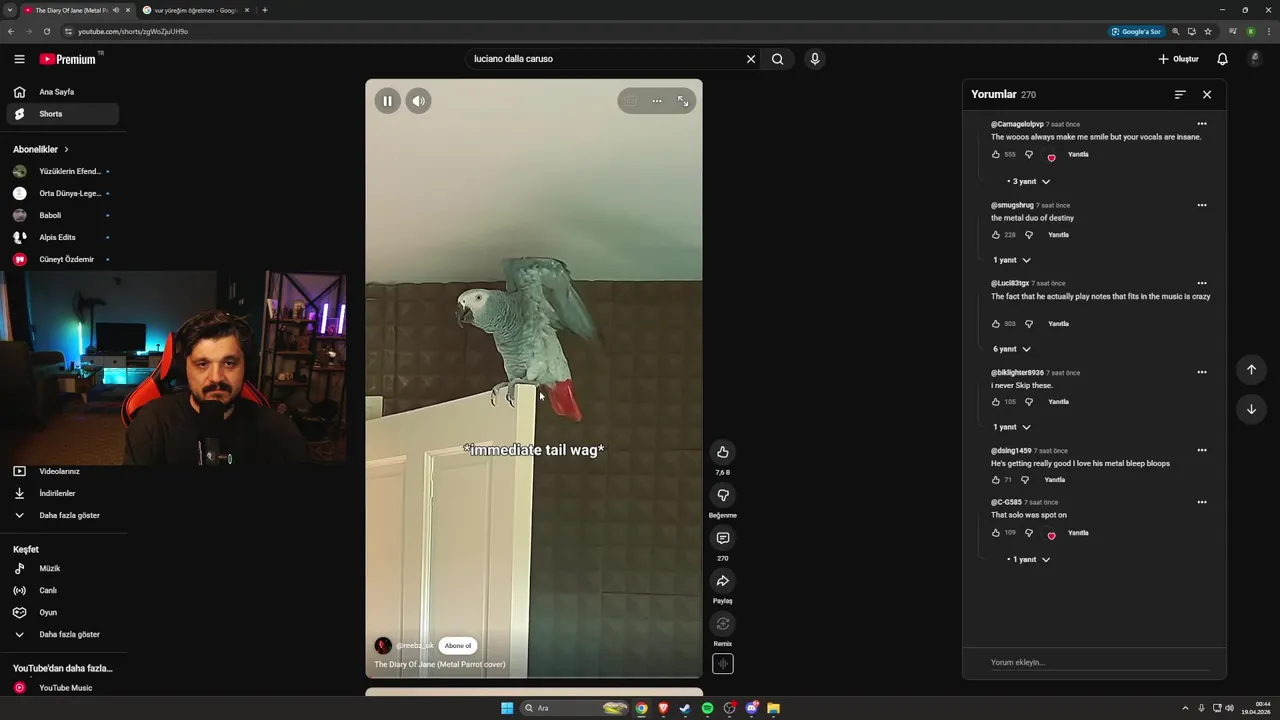Open Canlı under Keşfet
Viewport: 1280px width, 720px height.
pos(62,590)
